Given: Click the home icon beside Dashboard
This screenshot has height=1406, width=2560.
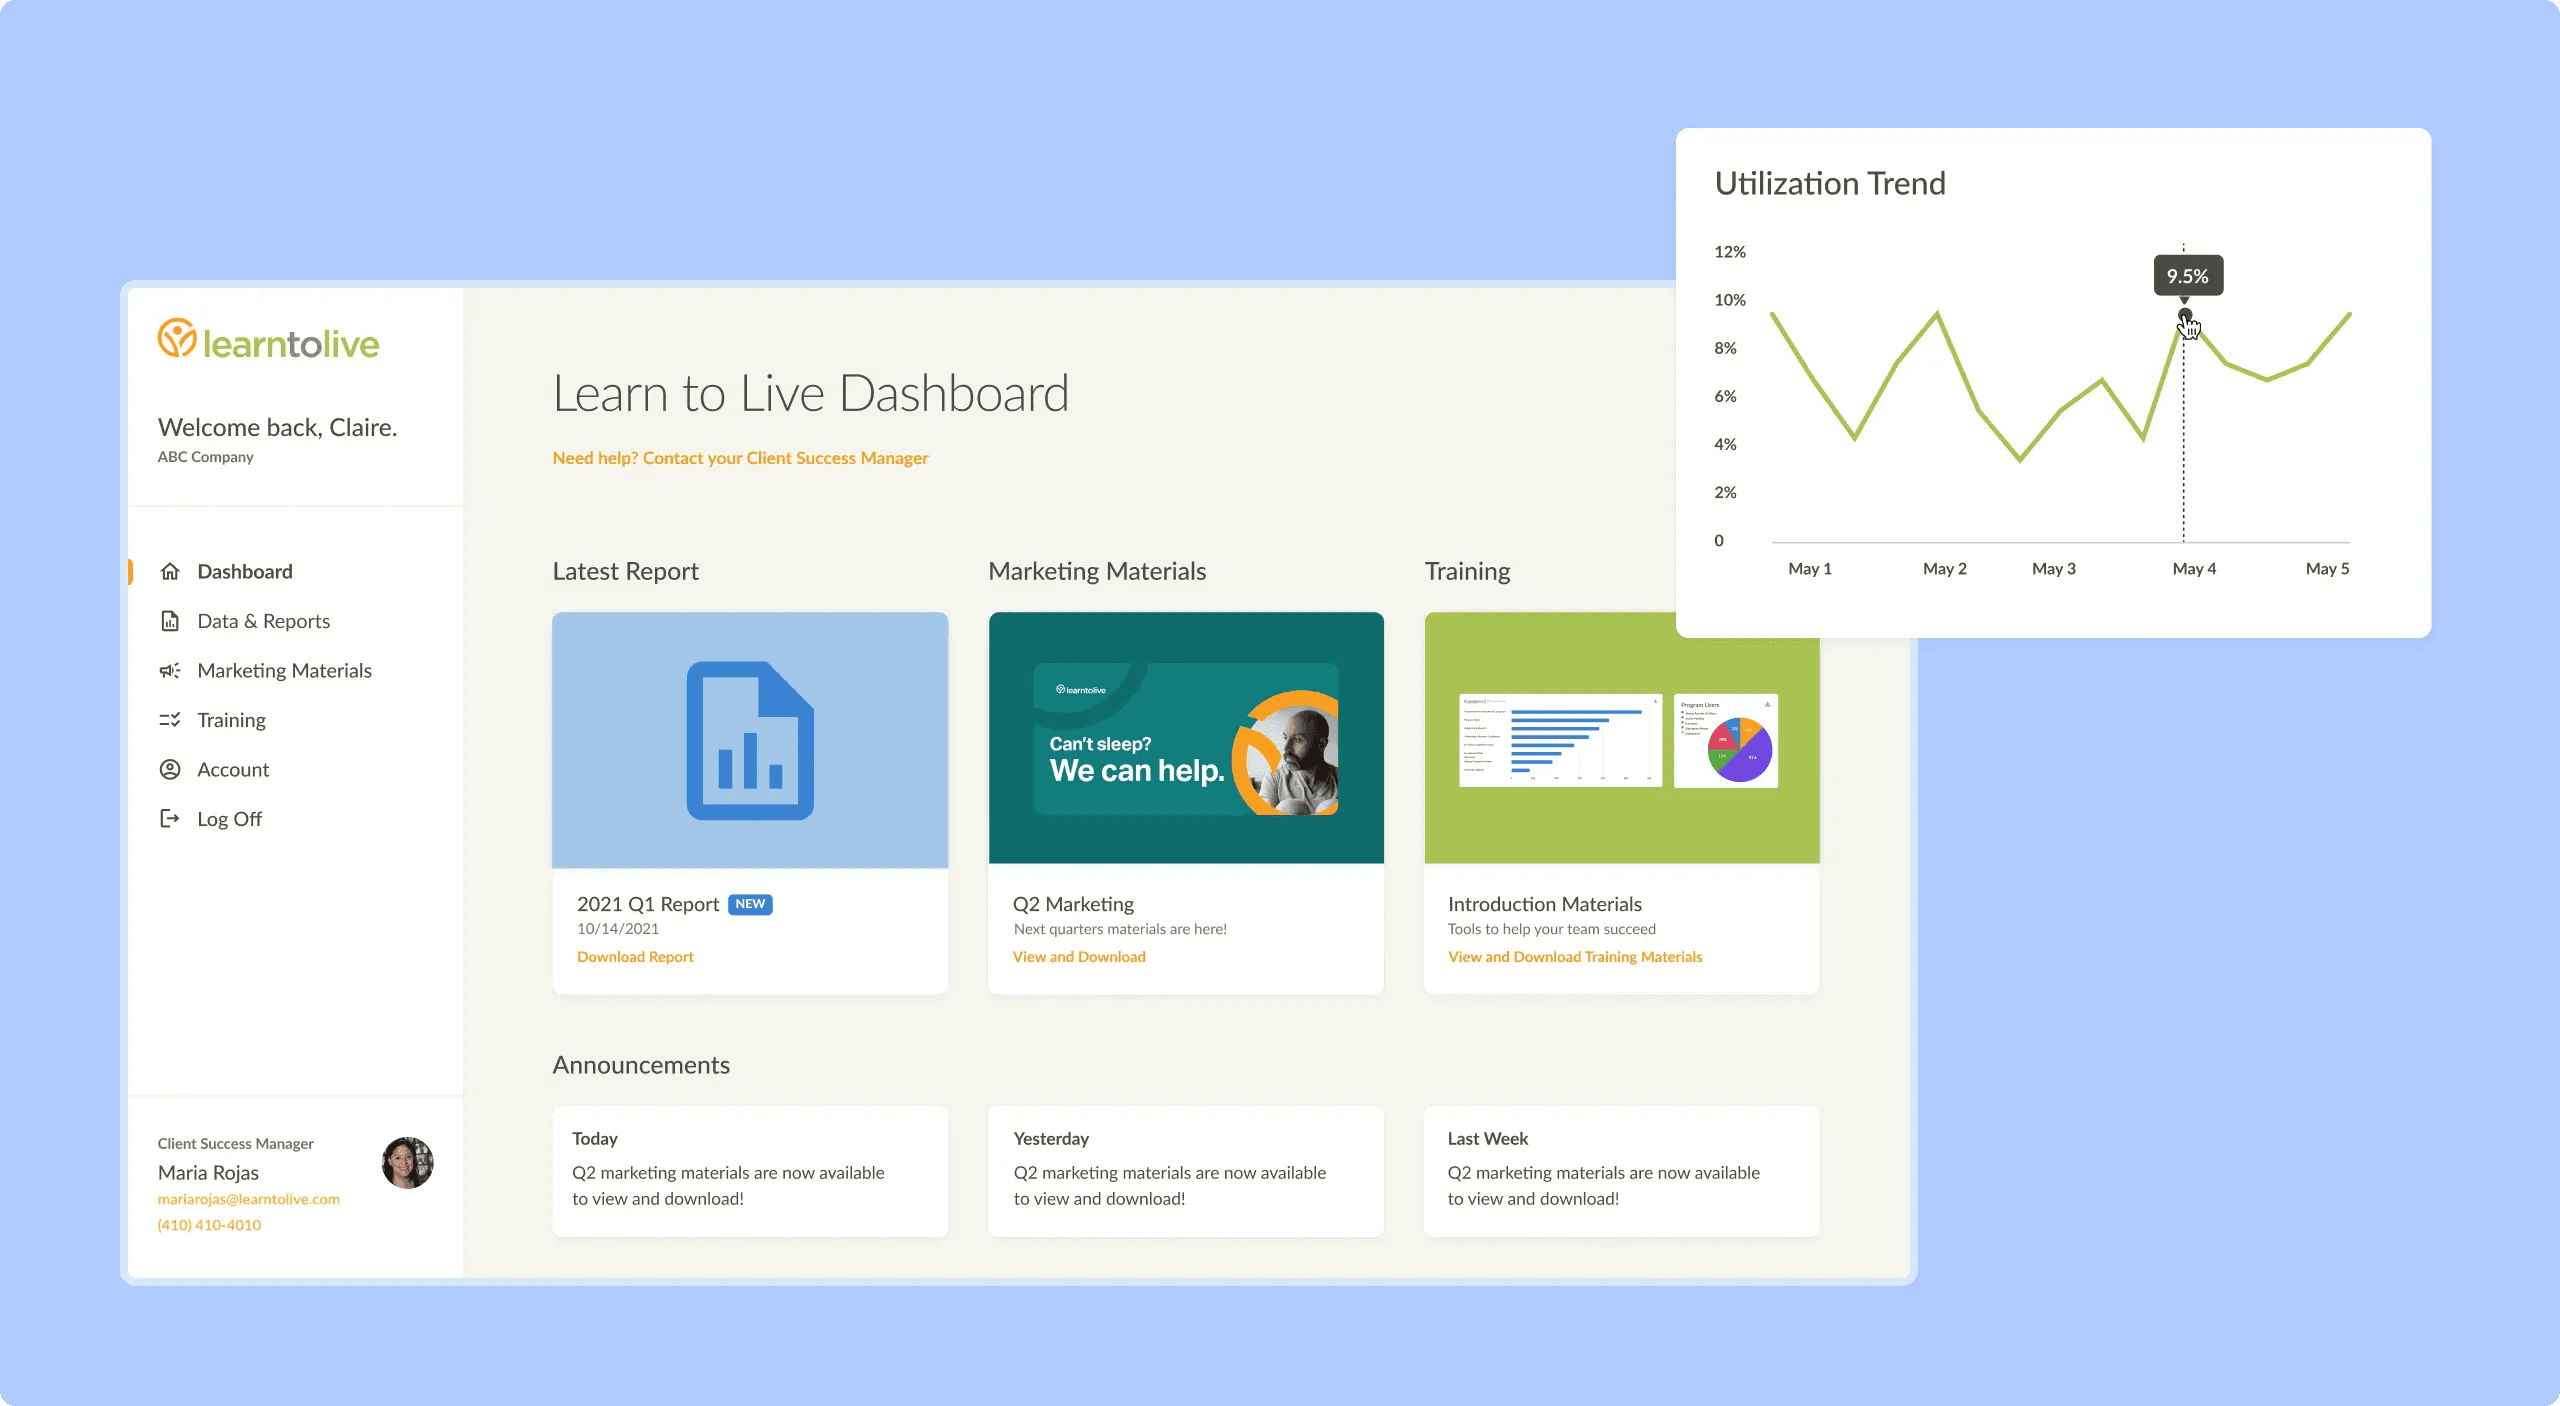Looking at the screenshot, I should [170, 571].
